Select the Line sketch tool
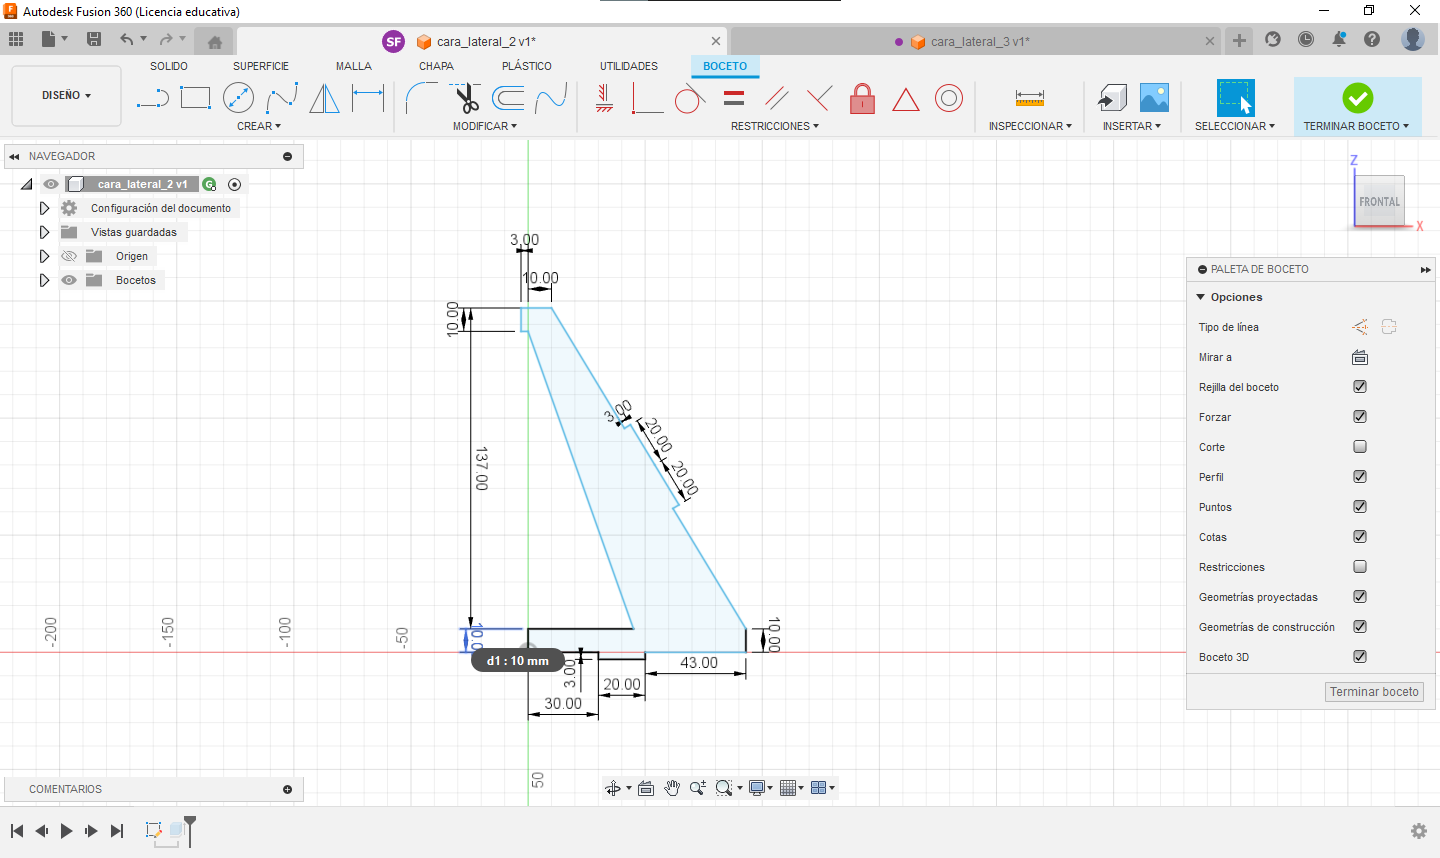1440x858 pixels. pos(152,98)
